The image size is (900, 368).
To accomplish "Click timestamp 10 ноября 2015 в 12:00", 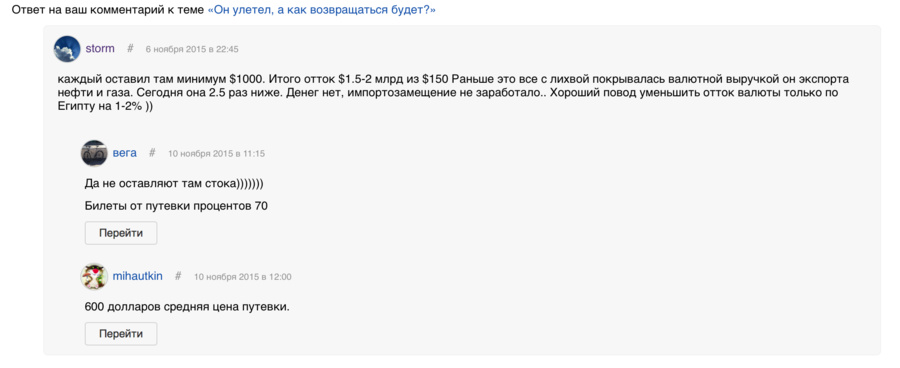I will point(243,277).
